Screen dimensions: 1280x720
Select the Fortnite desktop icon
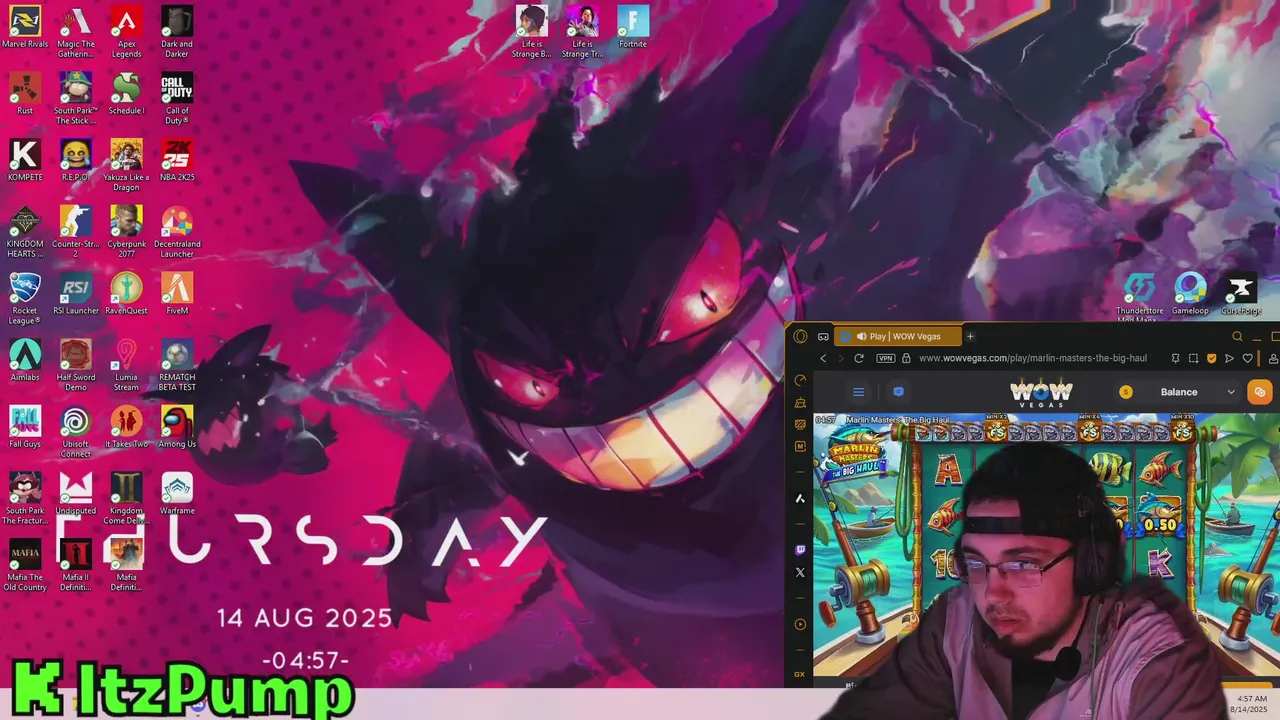tap(633, 27)
